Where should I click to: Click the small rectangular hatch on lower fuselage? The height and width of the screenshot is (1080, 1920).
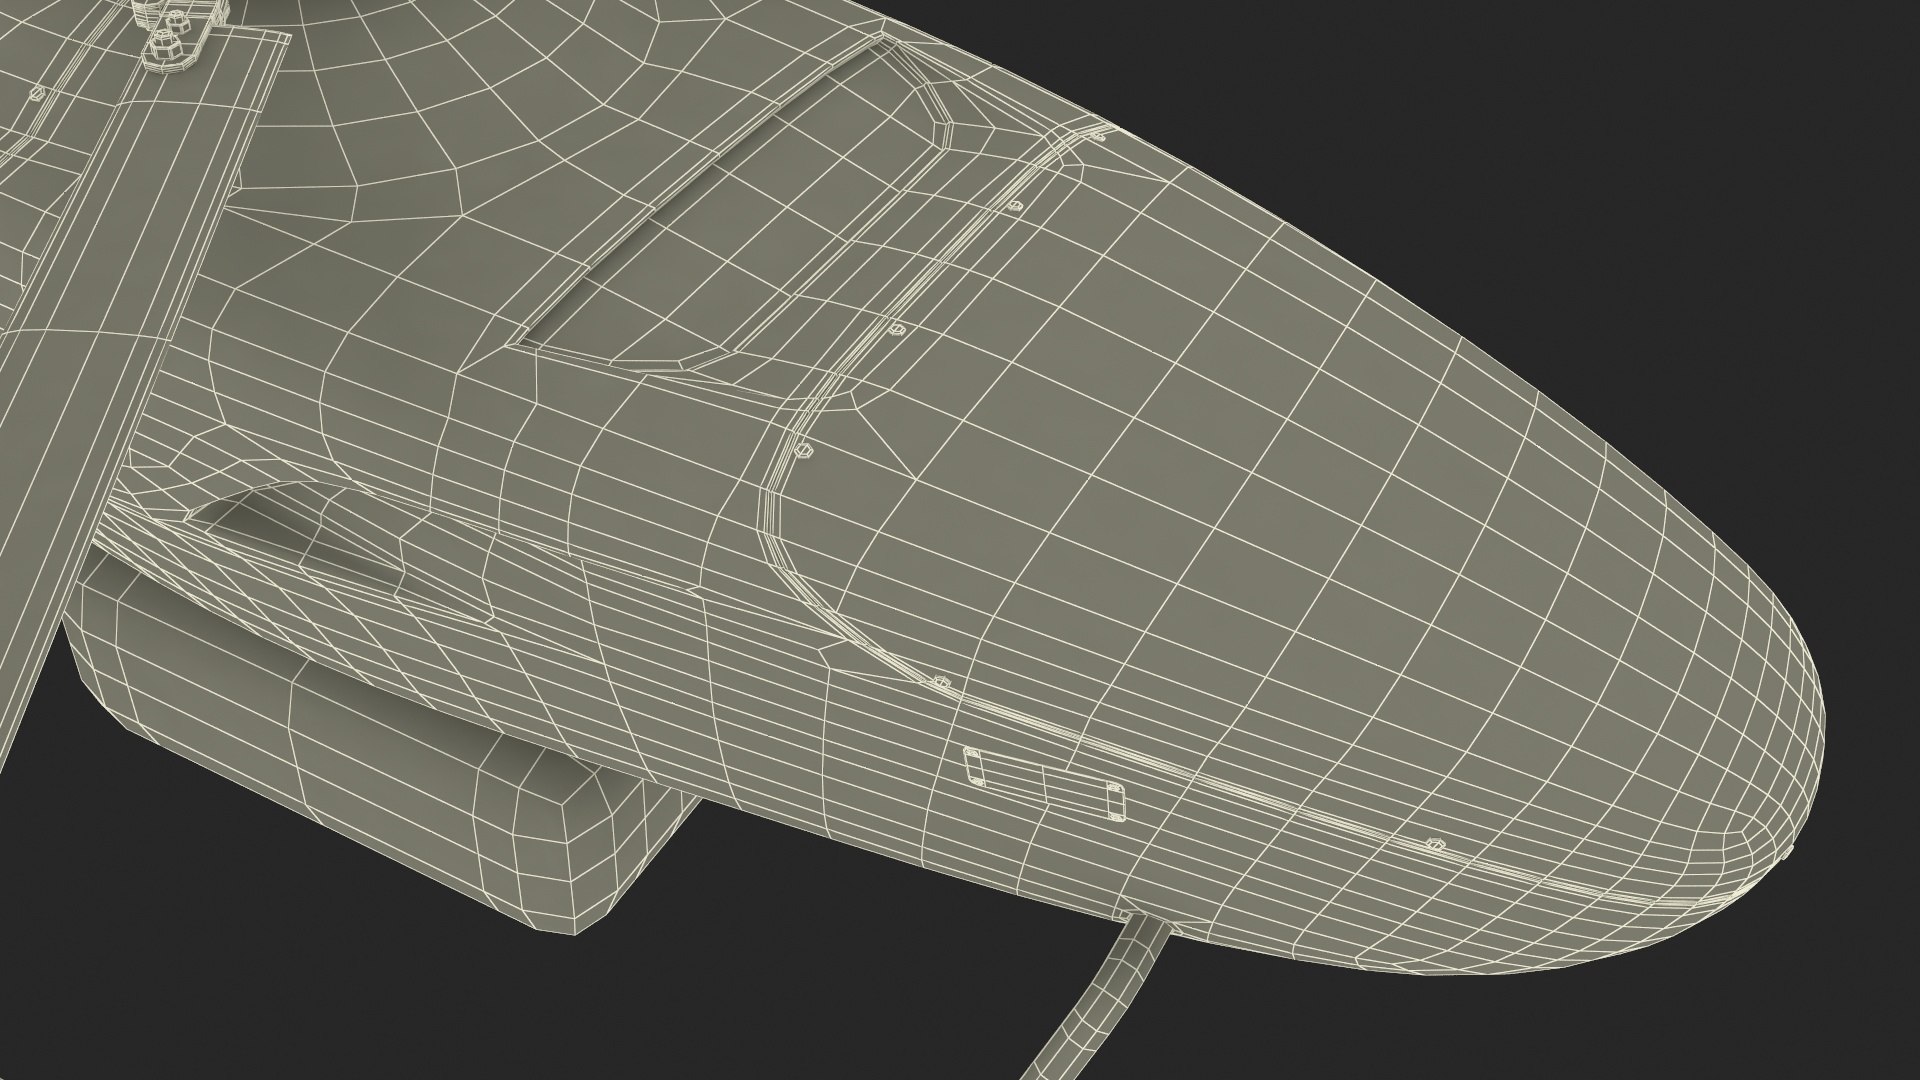click(x=1045, y=784)
